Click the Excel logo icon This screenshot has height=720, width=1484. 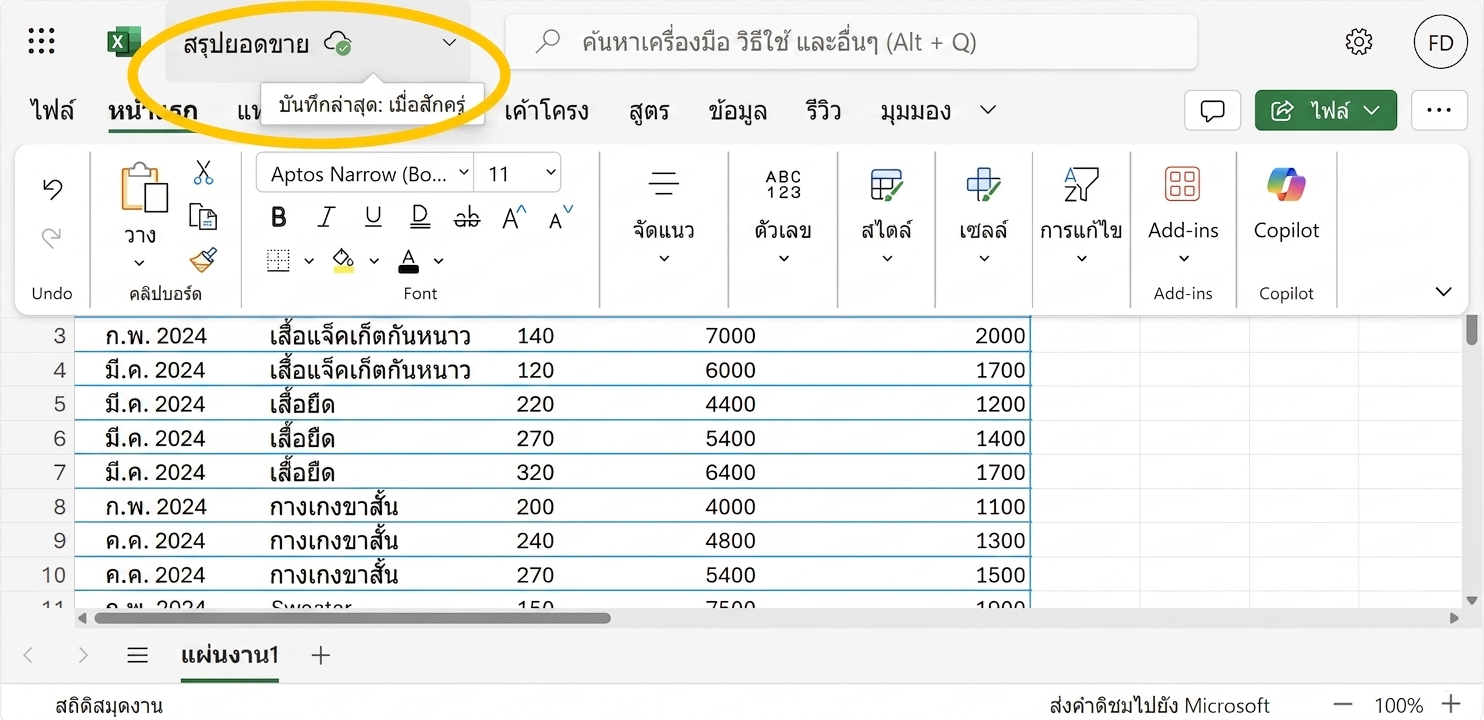123,42
